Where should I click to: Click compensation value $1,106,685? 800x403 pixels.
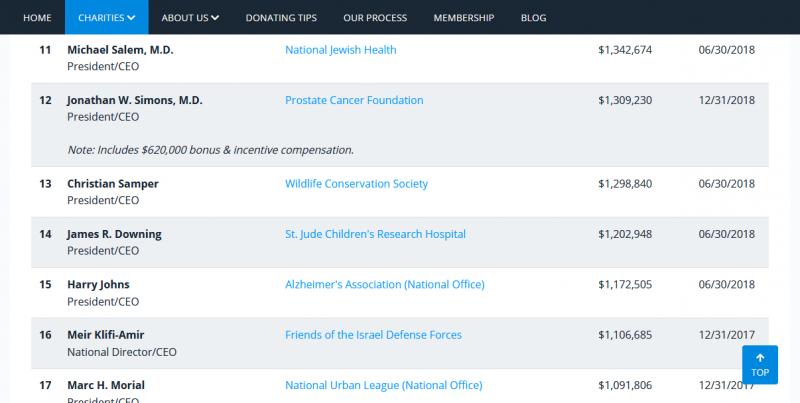pyautogui.click(x=625, y=335)
